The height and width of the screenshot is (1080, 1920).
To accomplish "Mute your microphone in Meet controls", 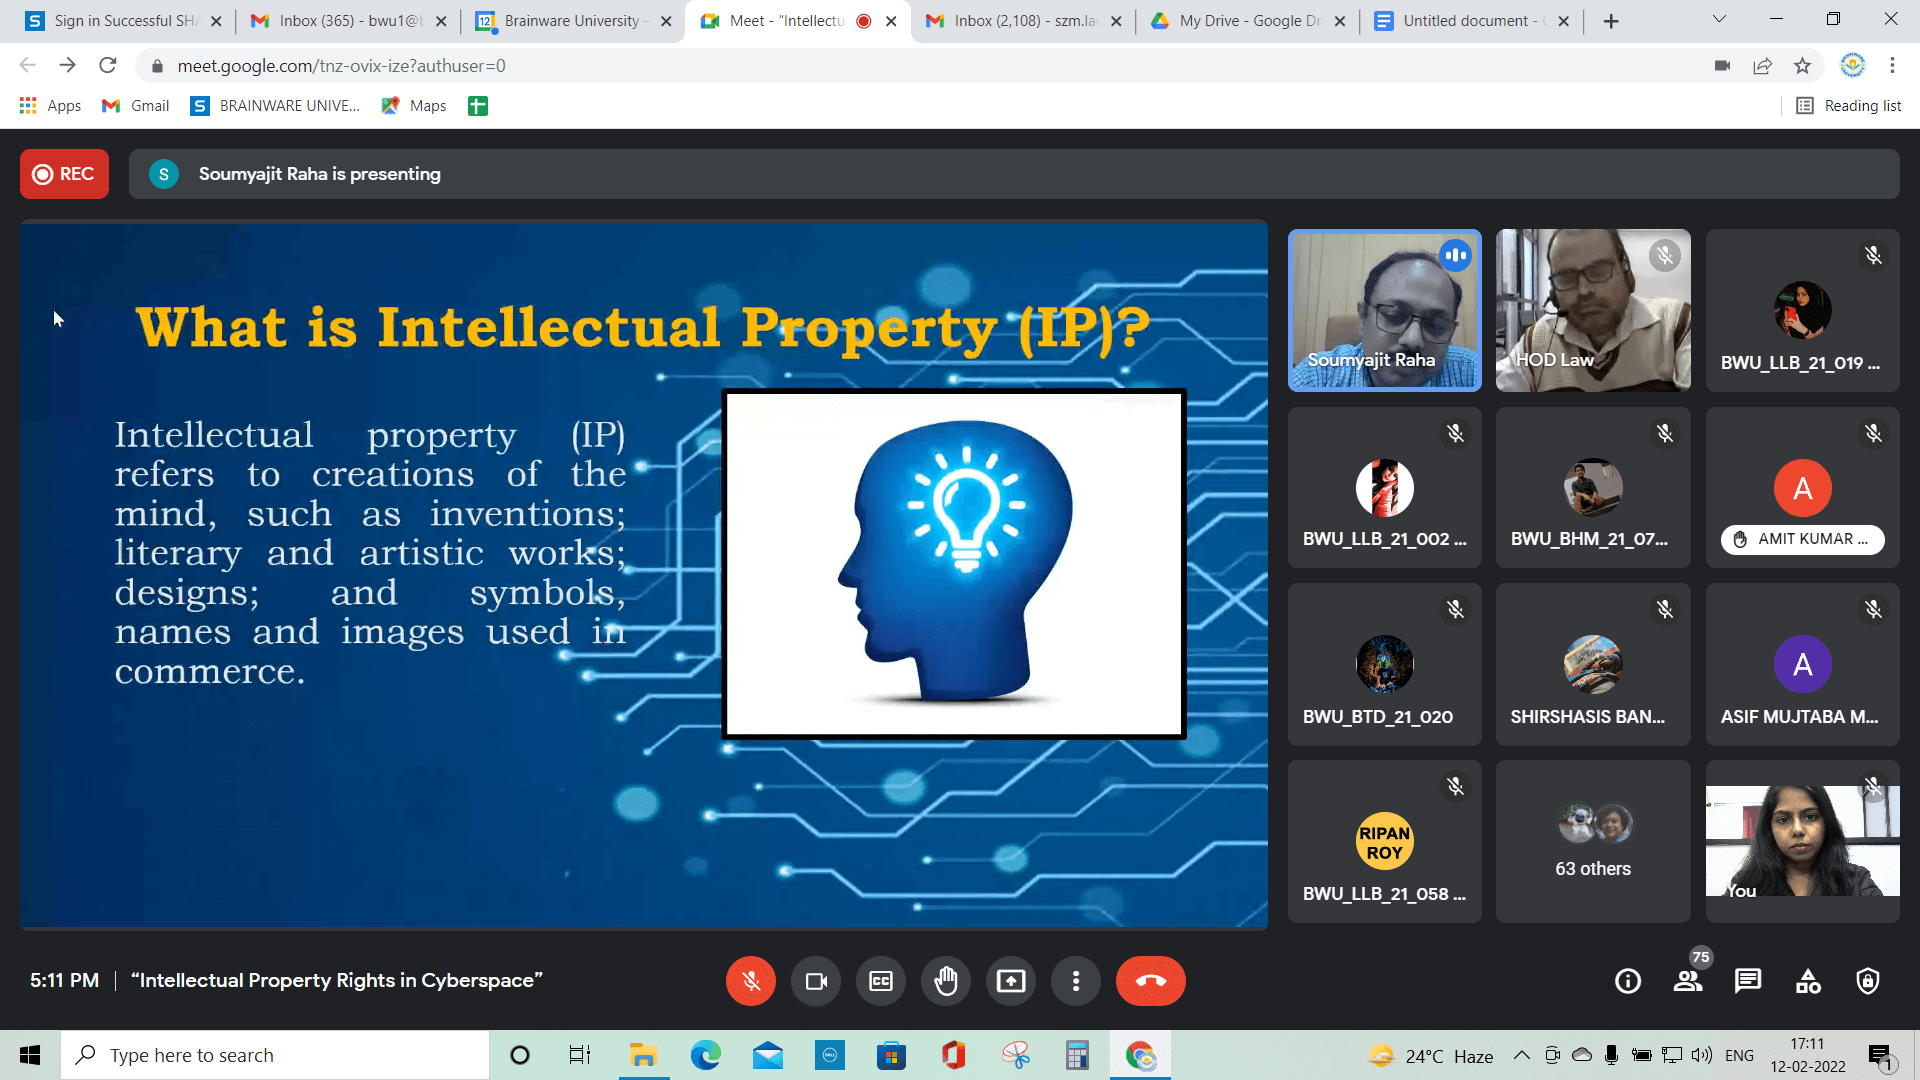I will 750,981.
